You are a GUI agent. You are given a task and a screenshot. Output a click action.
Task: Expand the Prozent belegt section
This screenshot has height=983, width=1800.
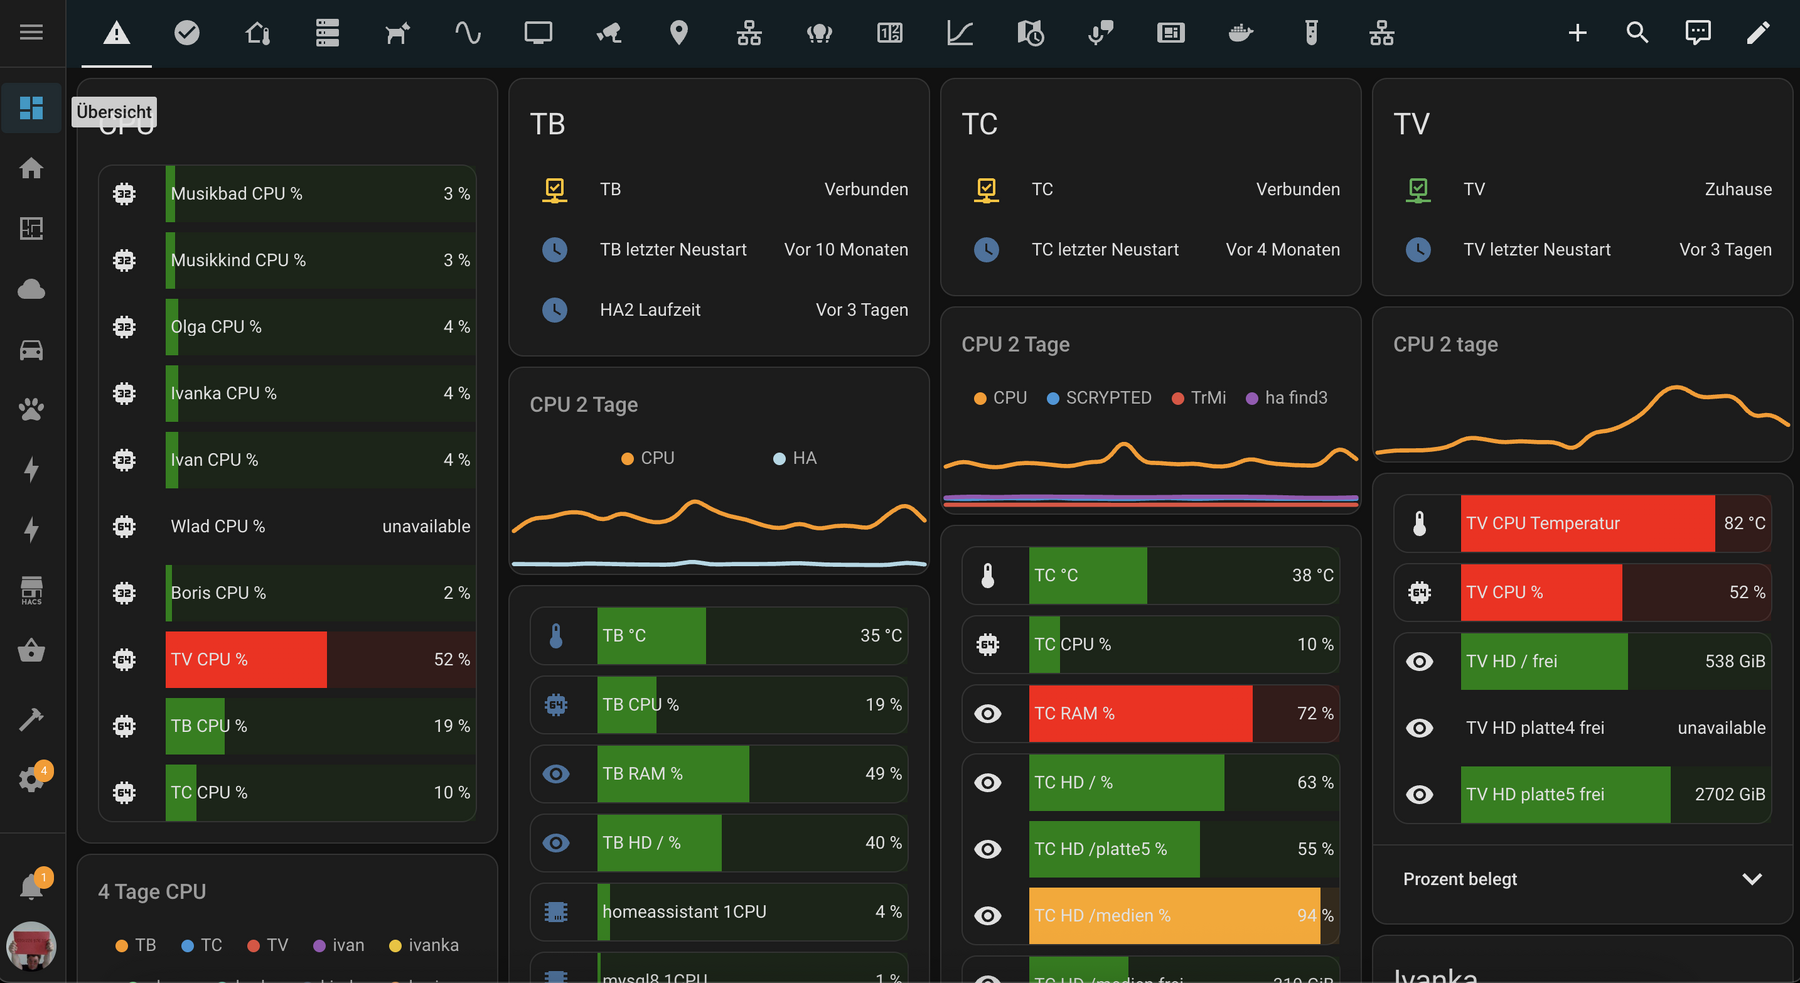[x=1751, y=879]
